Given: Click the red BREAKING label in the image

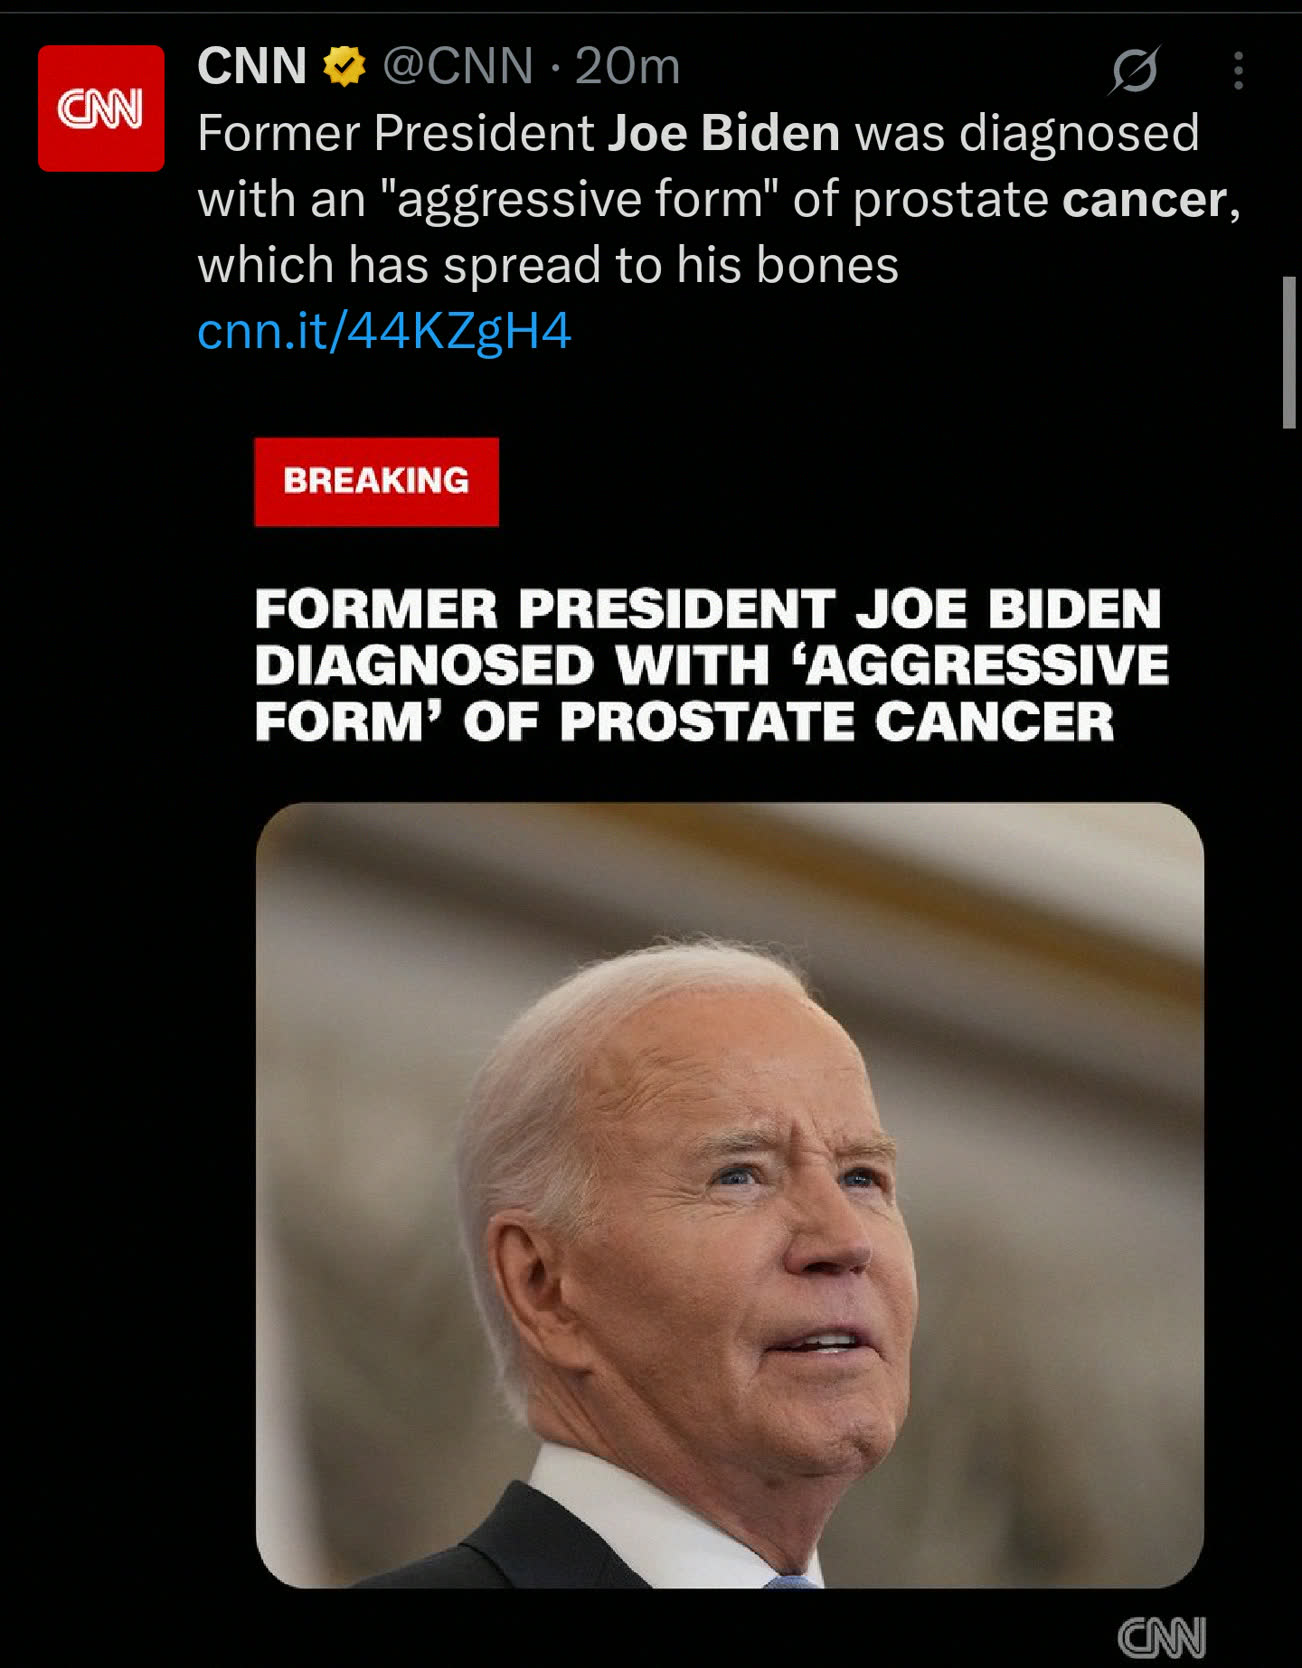Looking at the screenshot, I should (x=376, y=481).
